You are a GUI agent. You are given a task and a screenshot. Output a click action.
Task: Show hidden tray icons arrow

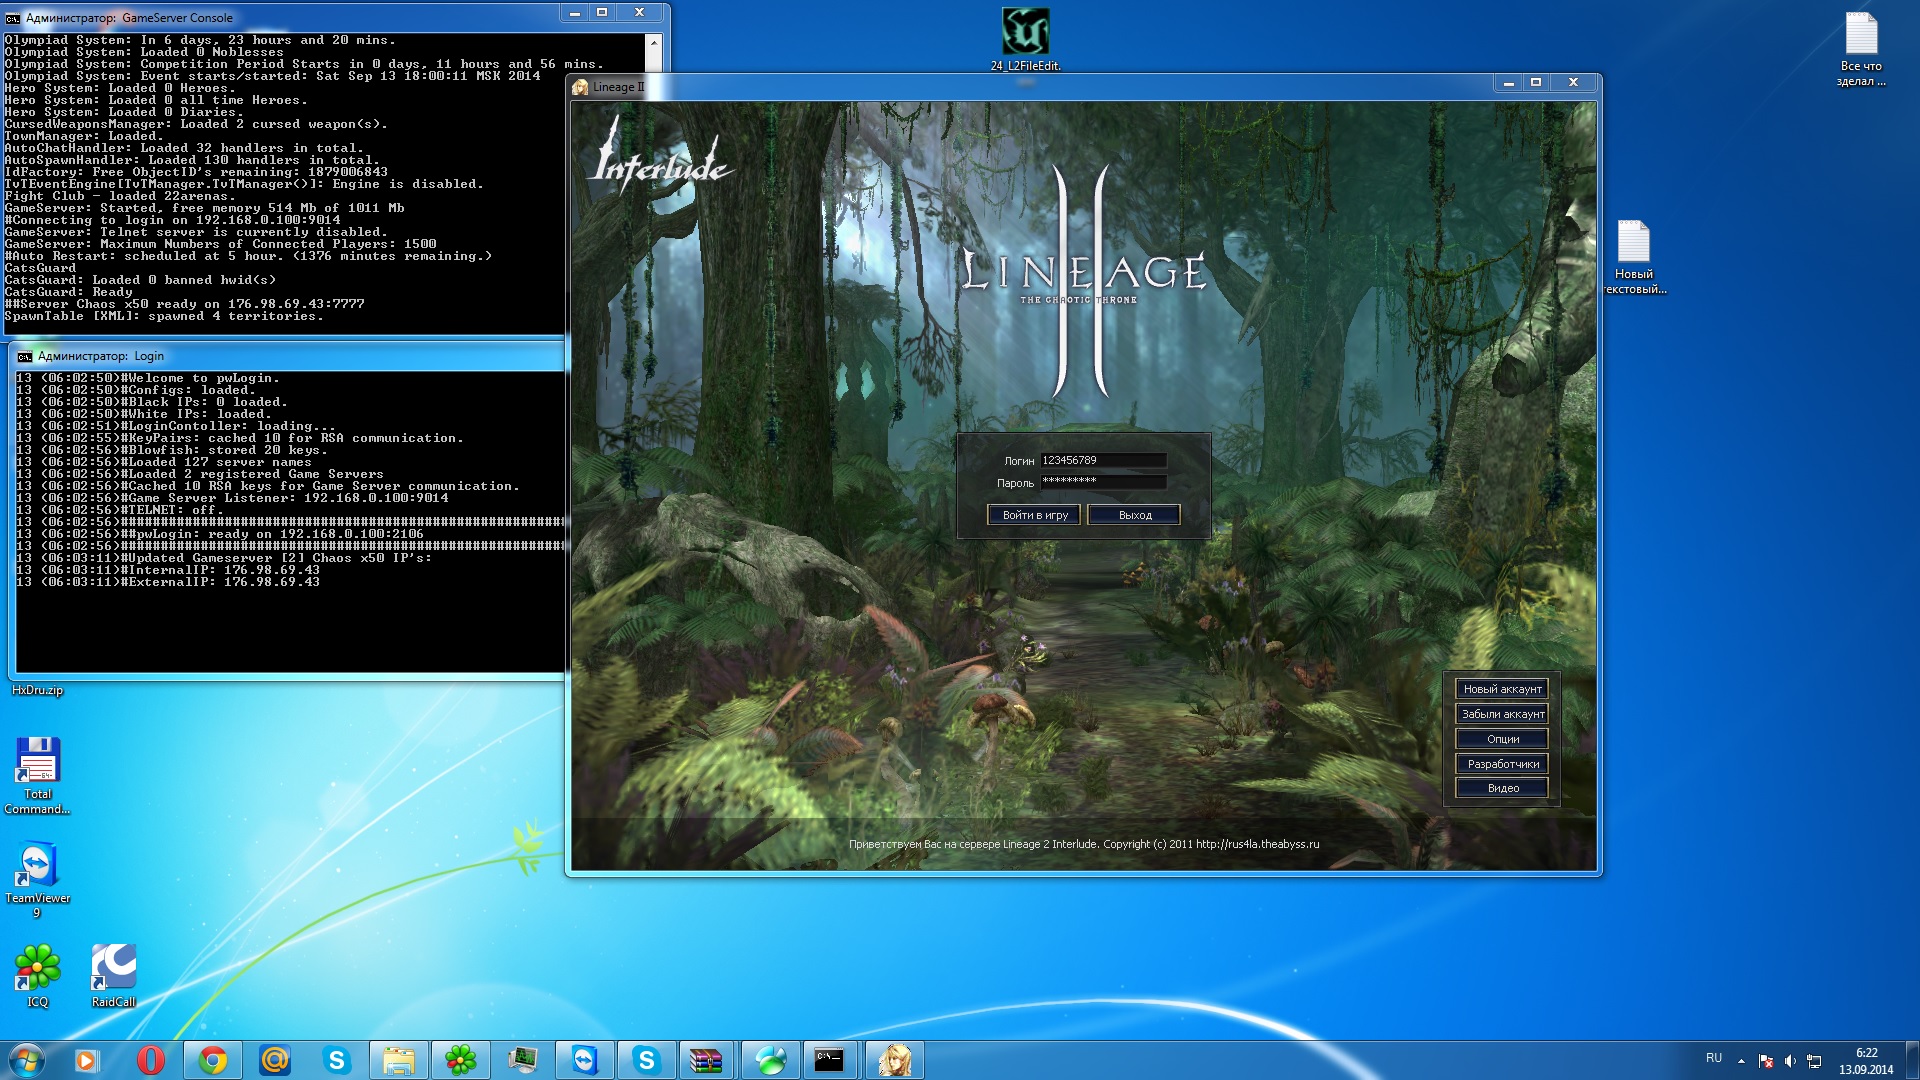pos(1741,1061)
